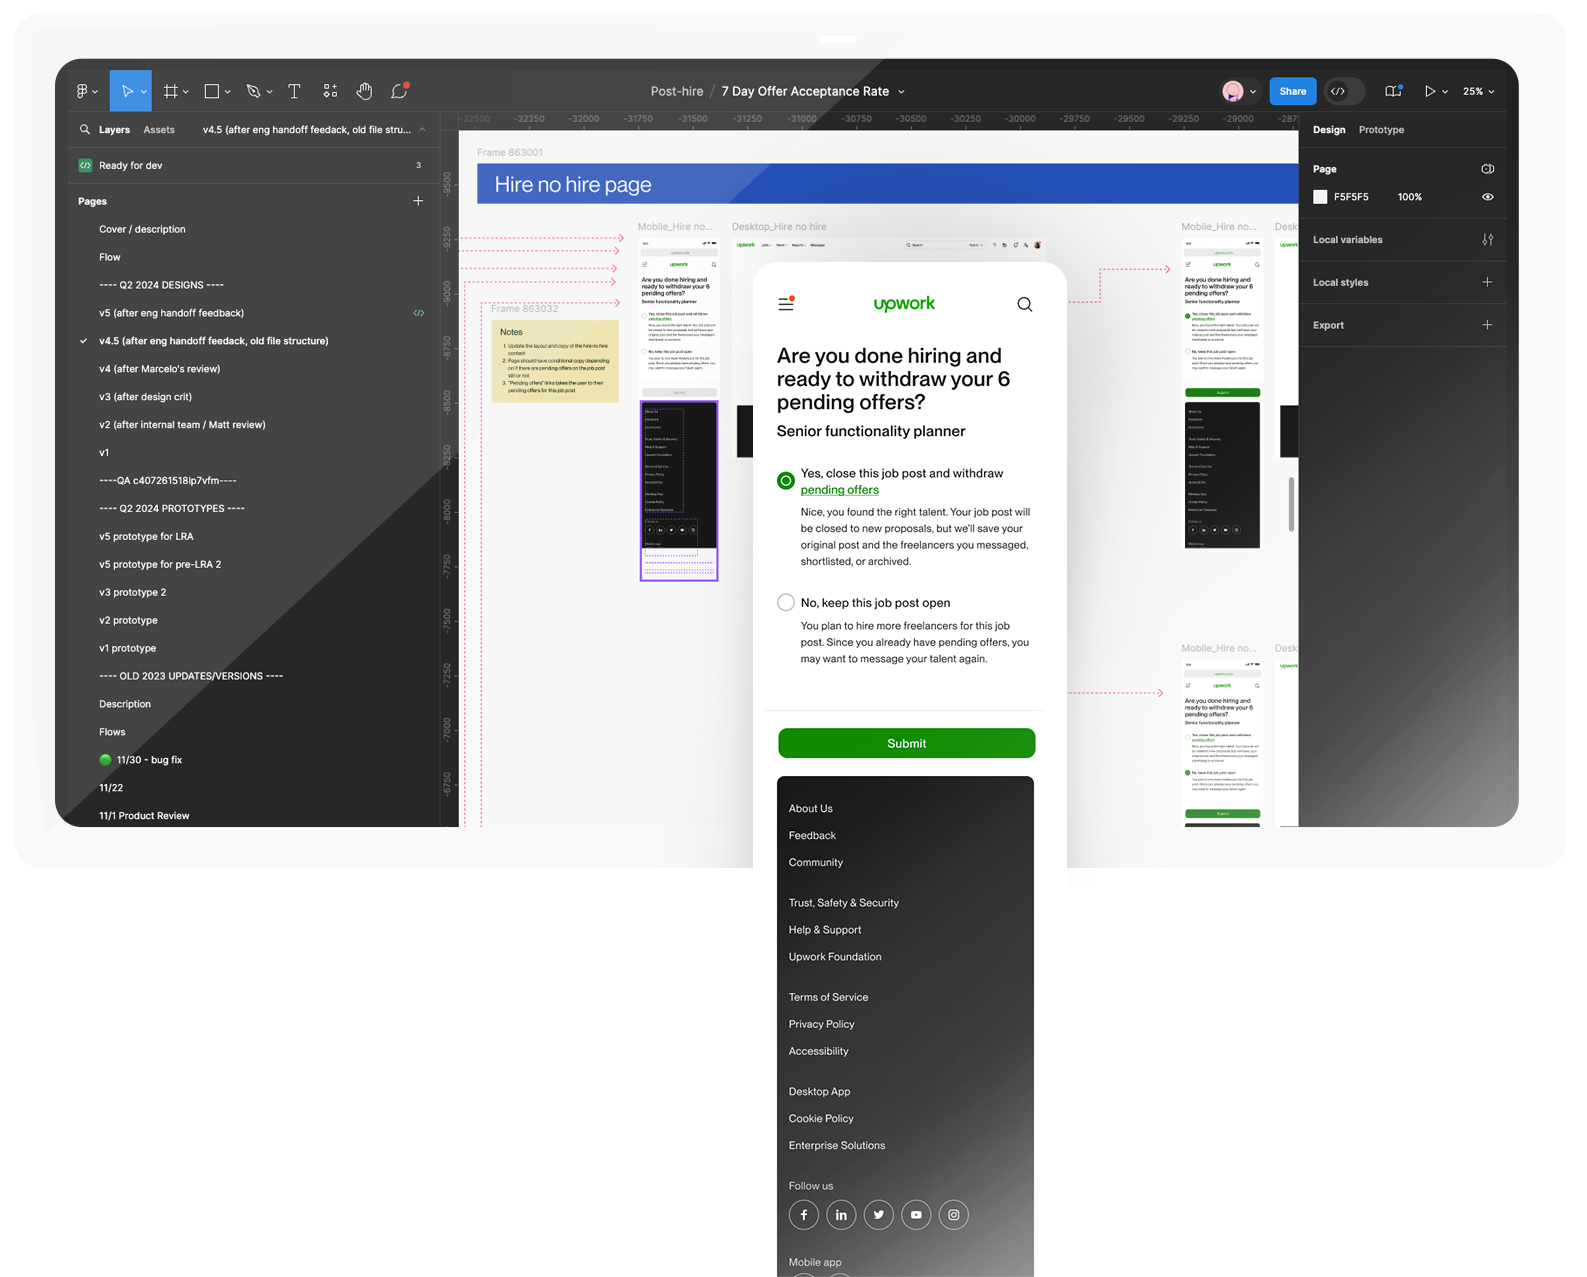Open the Comments tool
The height and width of the screenshot is (1277, 1587).
pos(399,91)
